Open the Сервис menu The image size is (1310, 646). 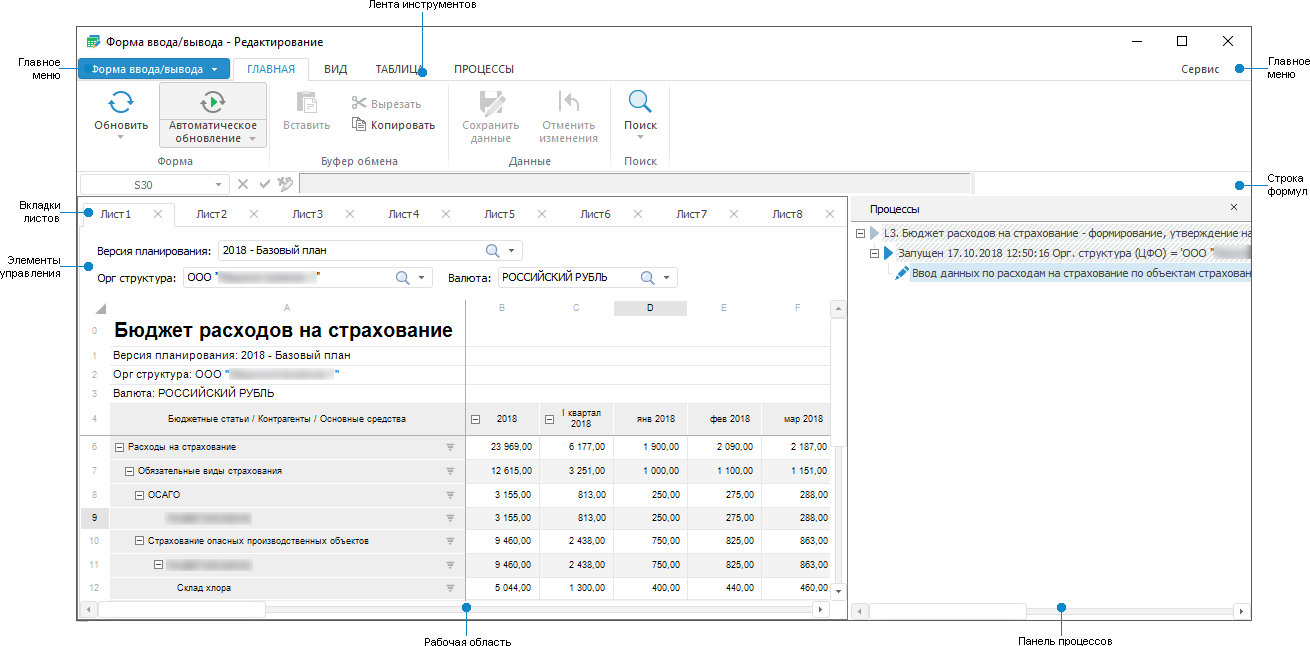click(1200, 69)
